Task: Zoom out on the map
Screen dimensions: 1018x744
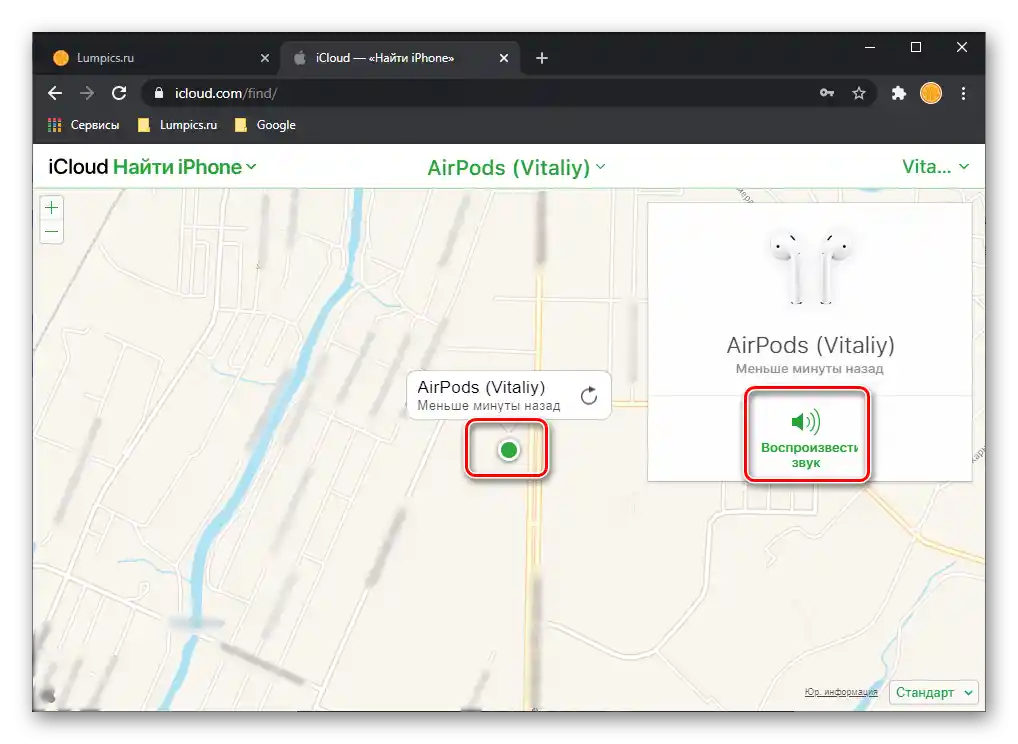Action: pos(51,231)
